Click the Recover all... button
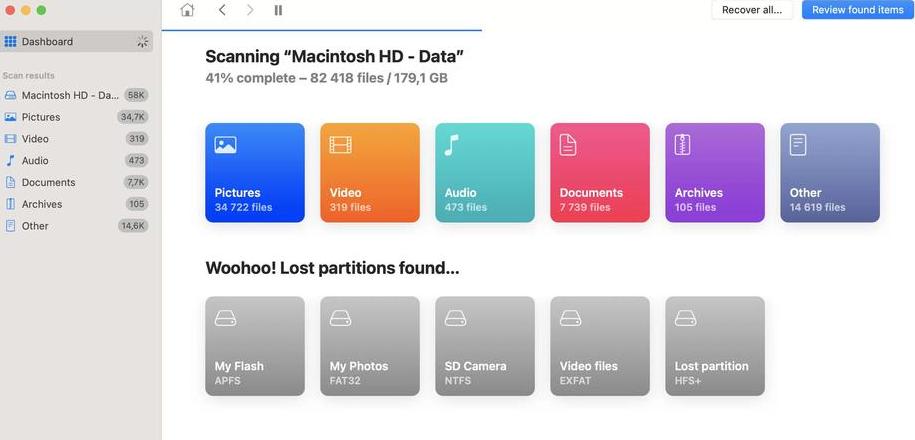The image size is (915, 440). [752, 10]
